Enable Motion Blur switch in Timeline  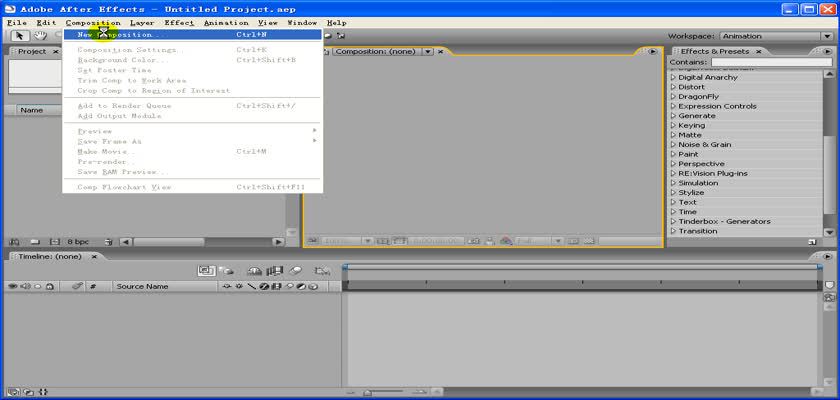[x=295, y=271]
